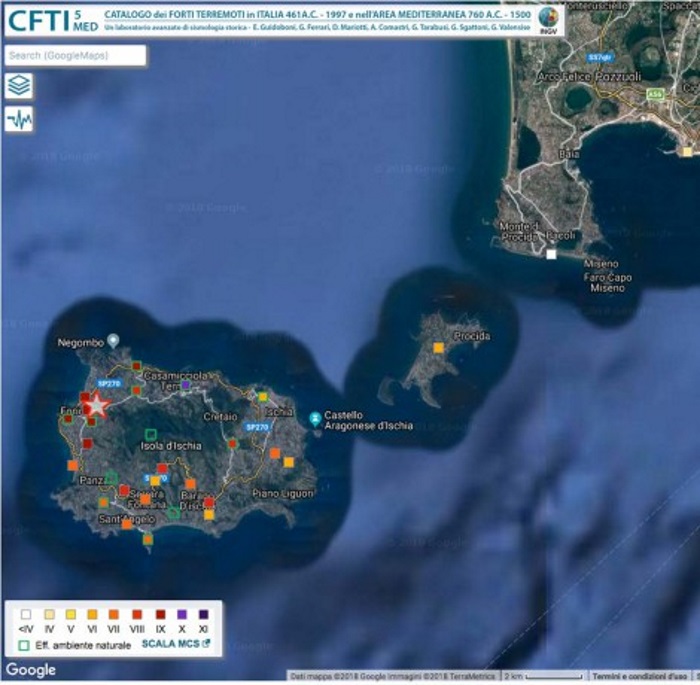
Task: Focus the Search (GoogleMaps) input field
Action: pos(75,56)
